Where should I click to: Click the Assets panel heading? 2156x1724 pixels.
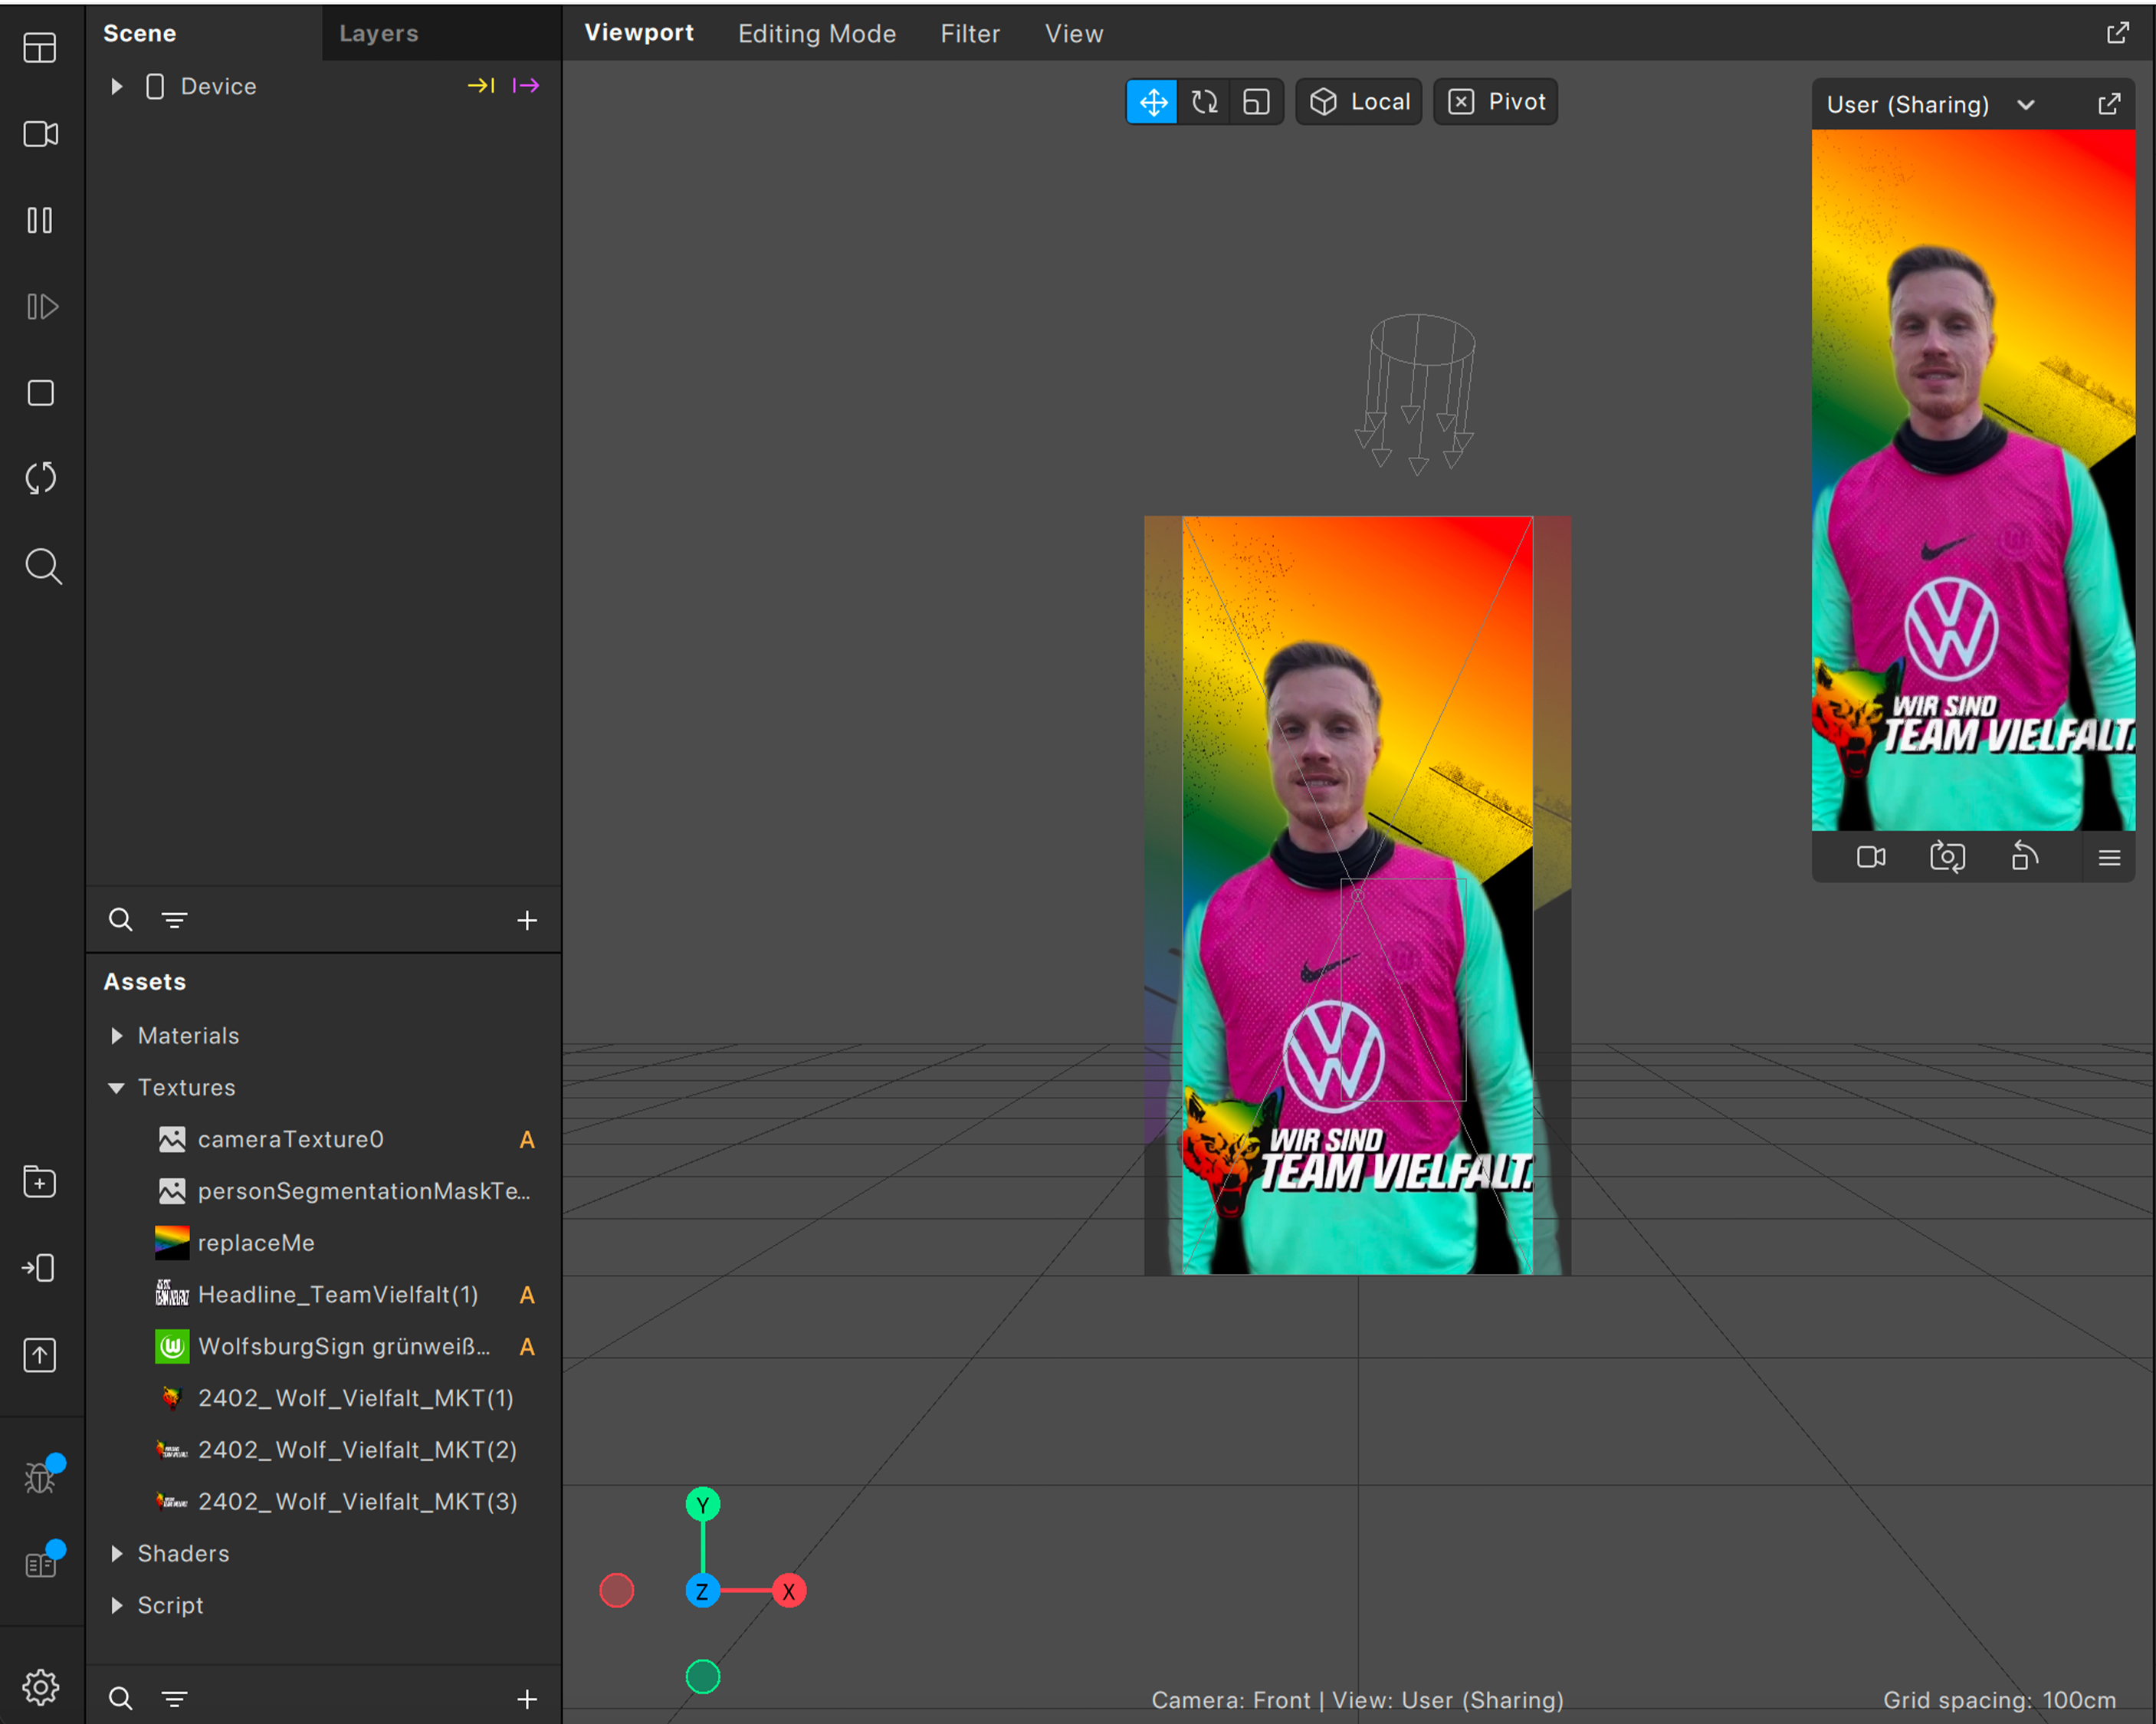145,982
